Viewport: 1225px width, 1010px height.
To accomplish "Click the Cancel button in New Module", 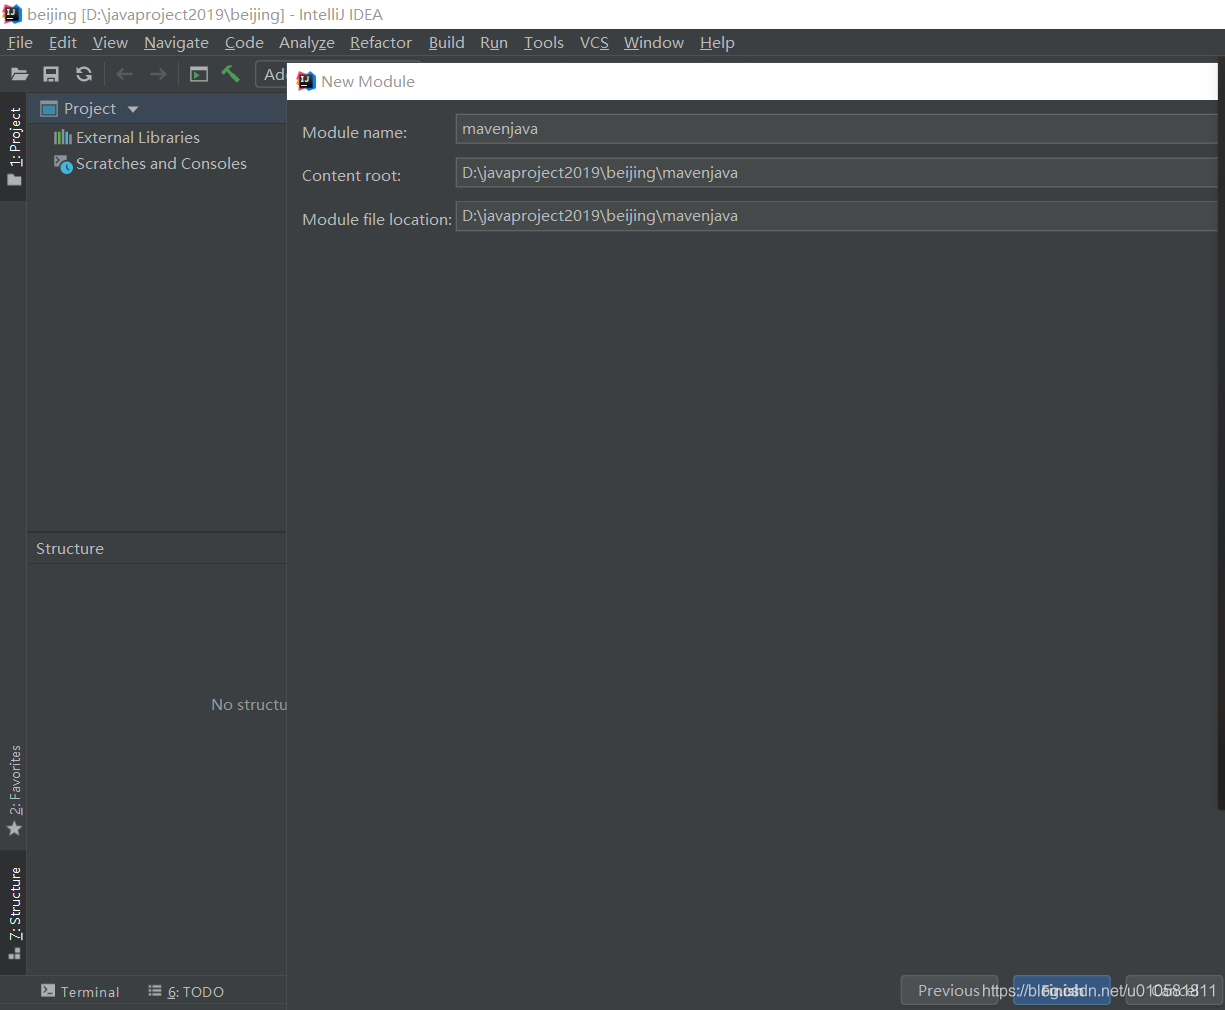I will click(x=1174, y=990).
